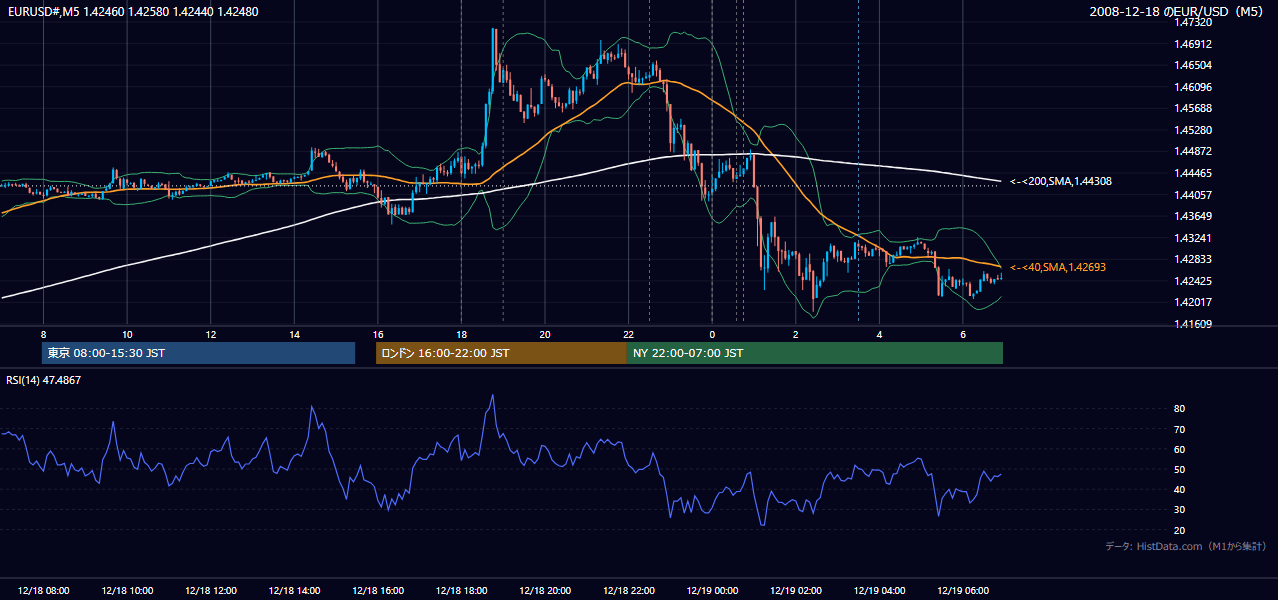Click RSI scale value 30

point(1180,510)
